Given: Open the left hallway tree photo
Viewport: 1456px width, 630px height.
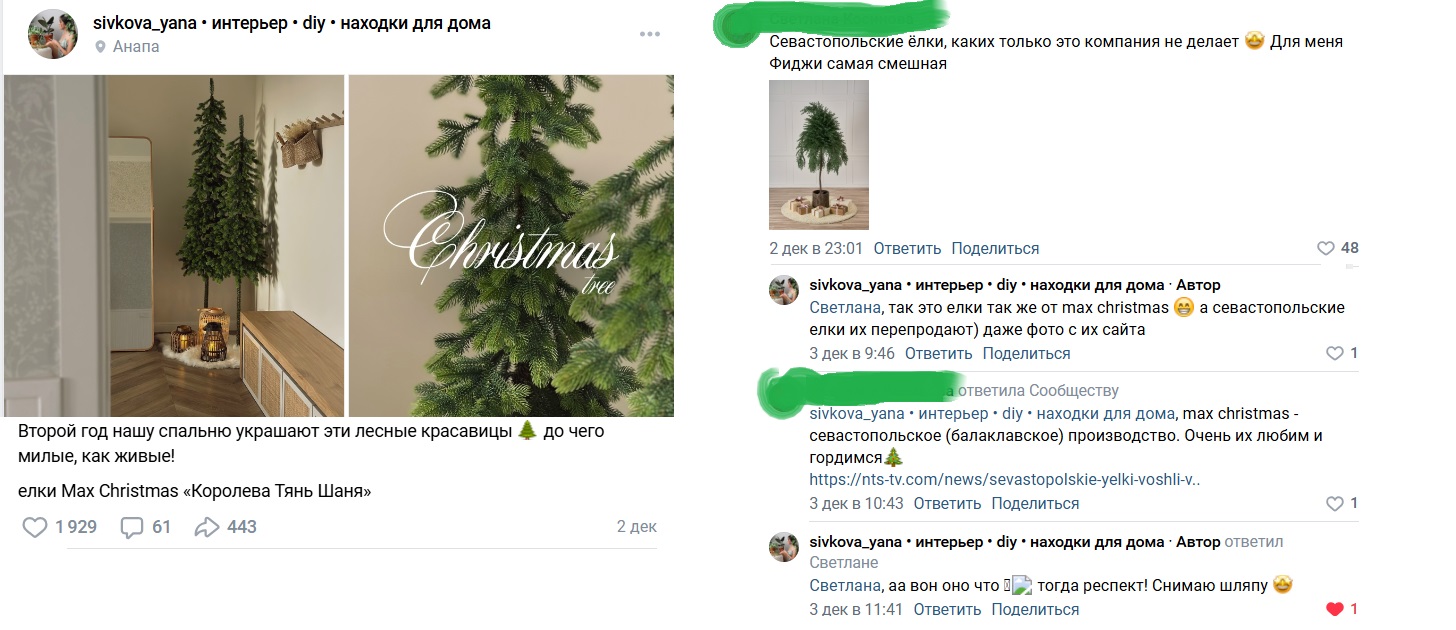Looking at the screenshot, I should tap(174, 245).
